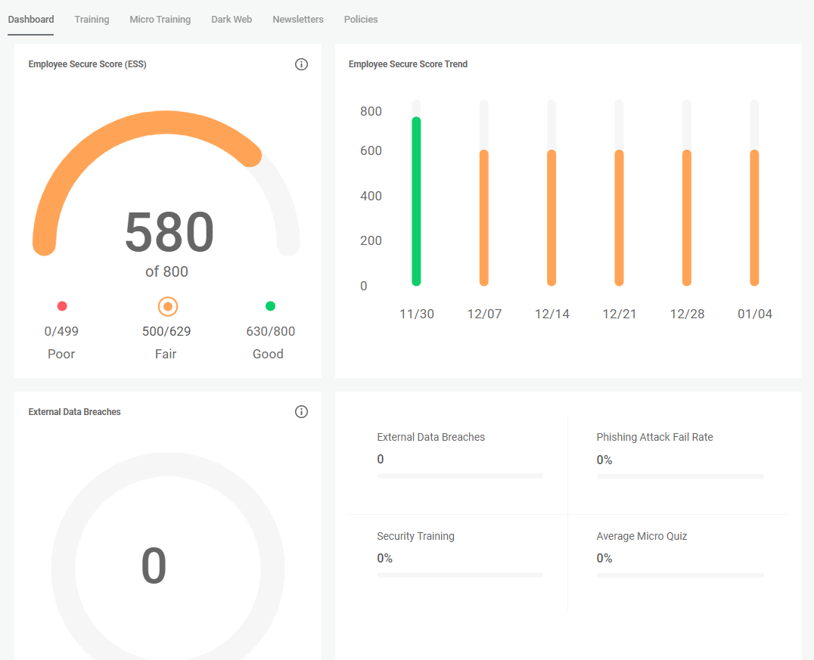Switch to the Training tab

tap(92, 20)
